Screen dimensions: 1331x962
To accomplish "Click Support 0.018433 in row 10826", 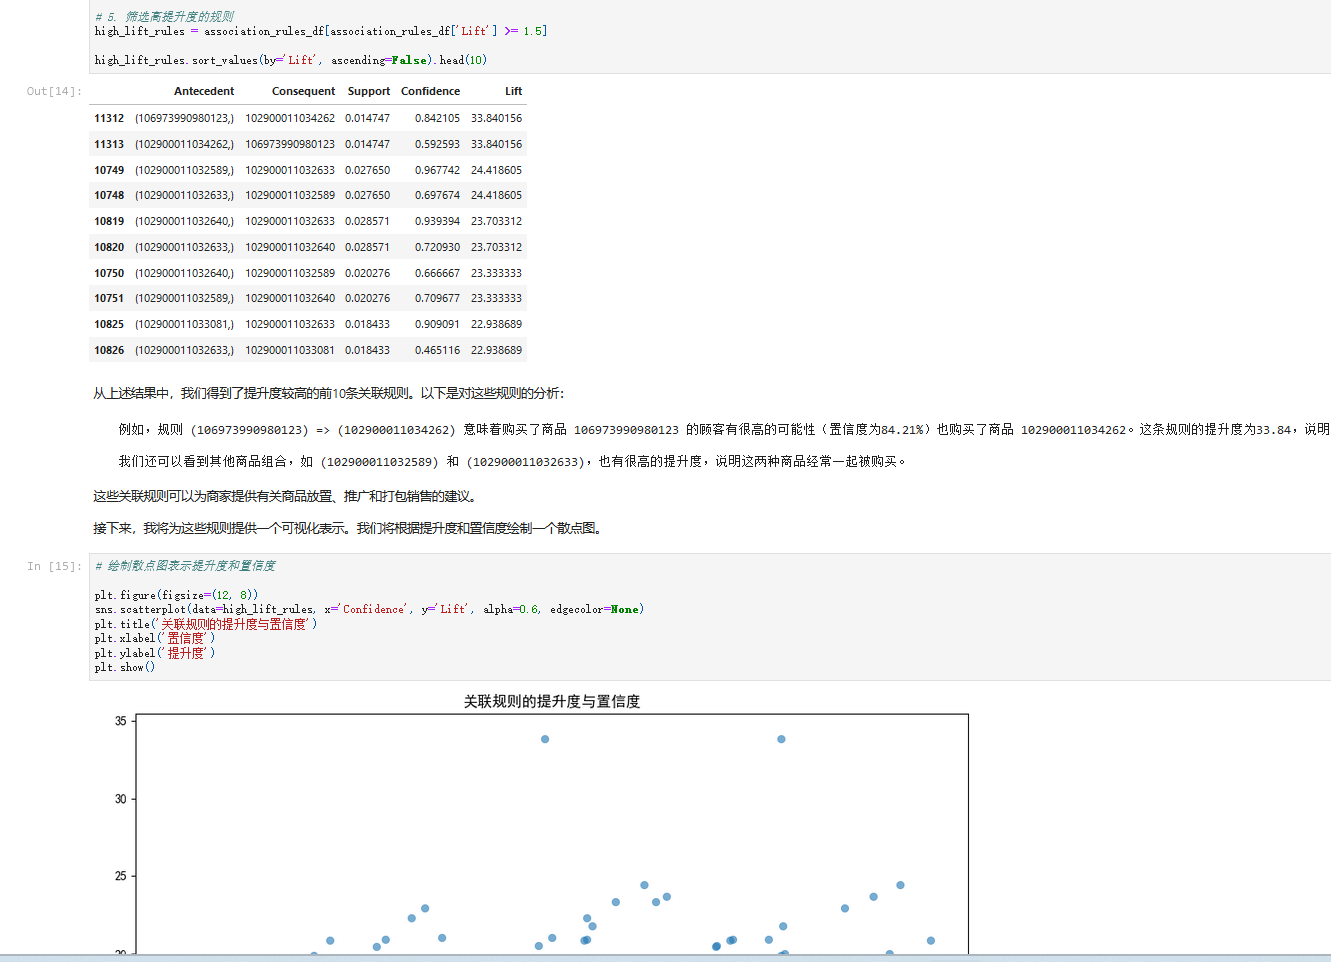I will [367, 350].
